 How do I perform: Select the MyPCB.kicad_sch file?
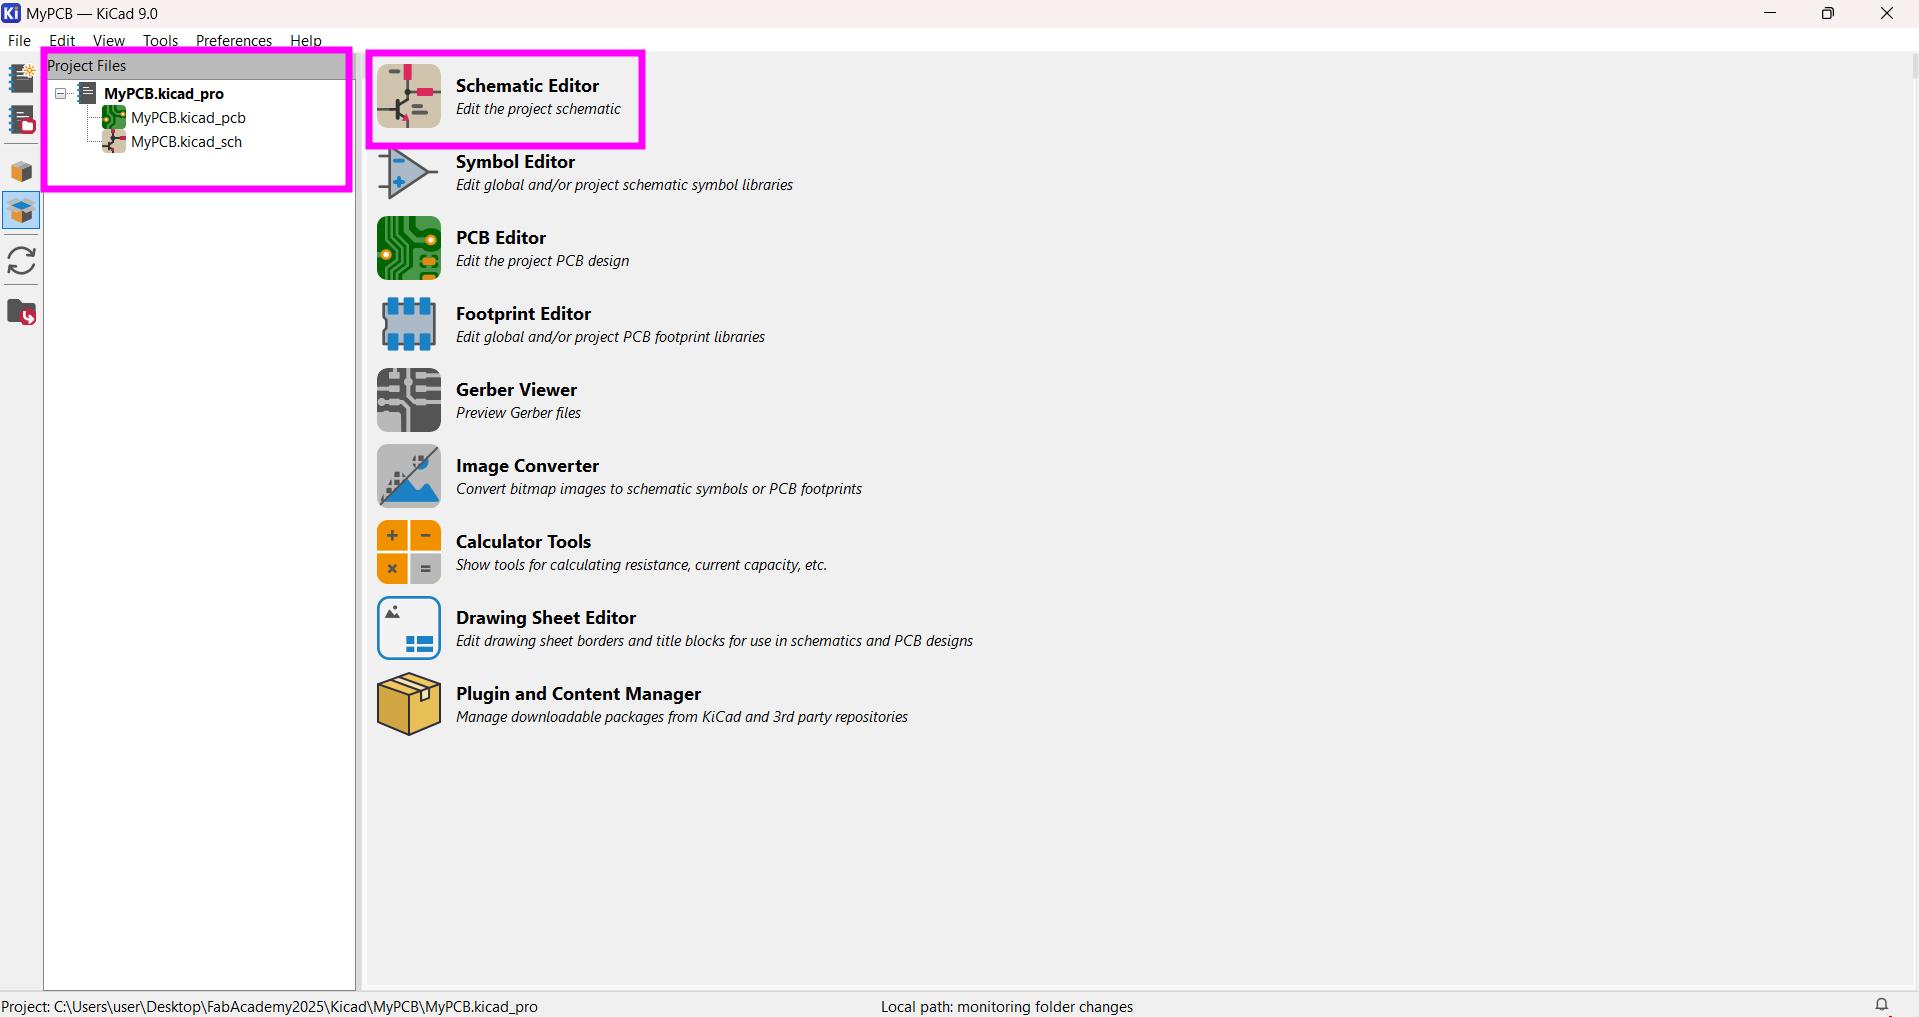[x=186, y=141]
